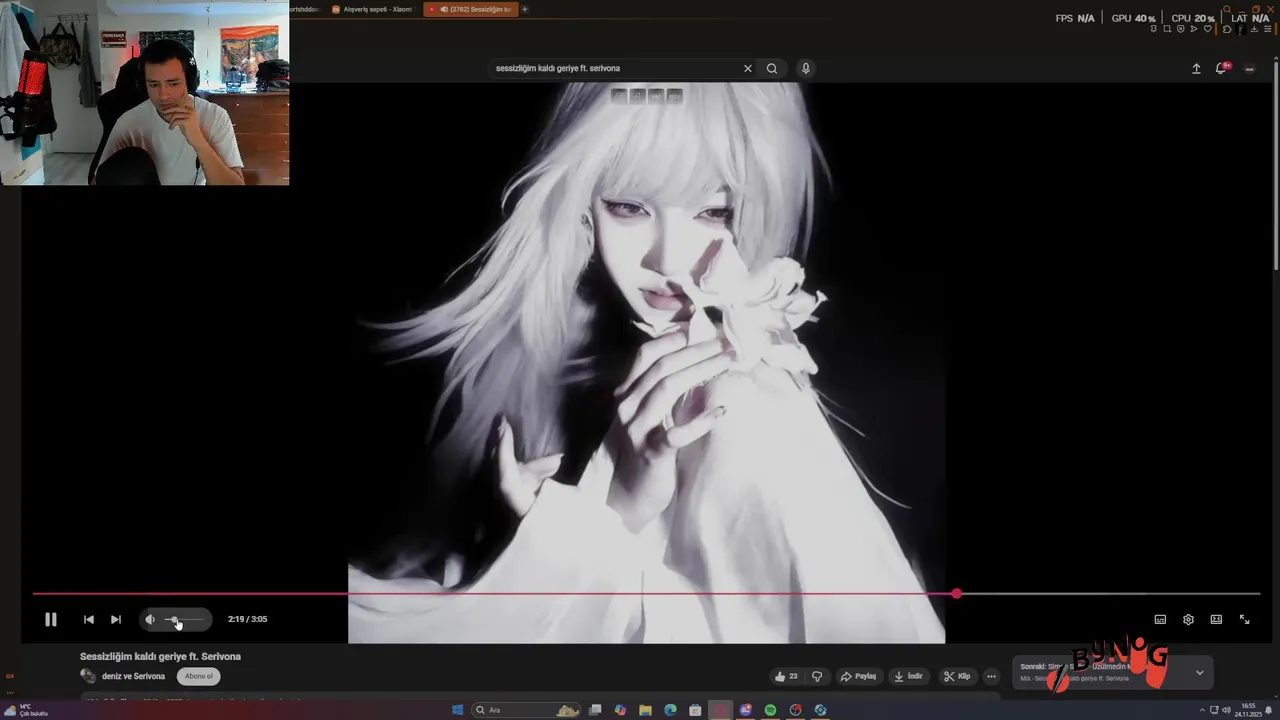Open Microsoft Edge from the taskbar
Screen dimensions: 1280x720
pos(670,710)
